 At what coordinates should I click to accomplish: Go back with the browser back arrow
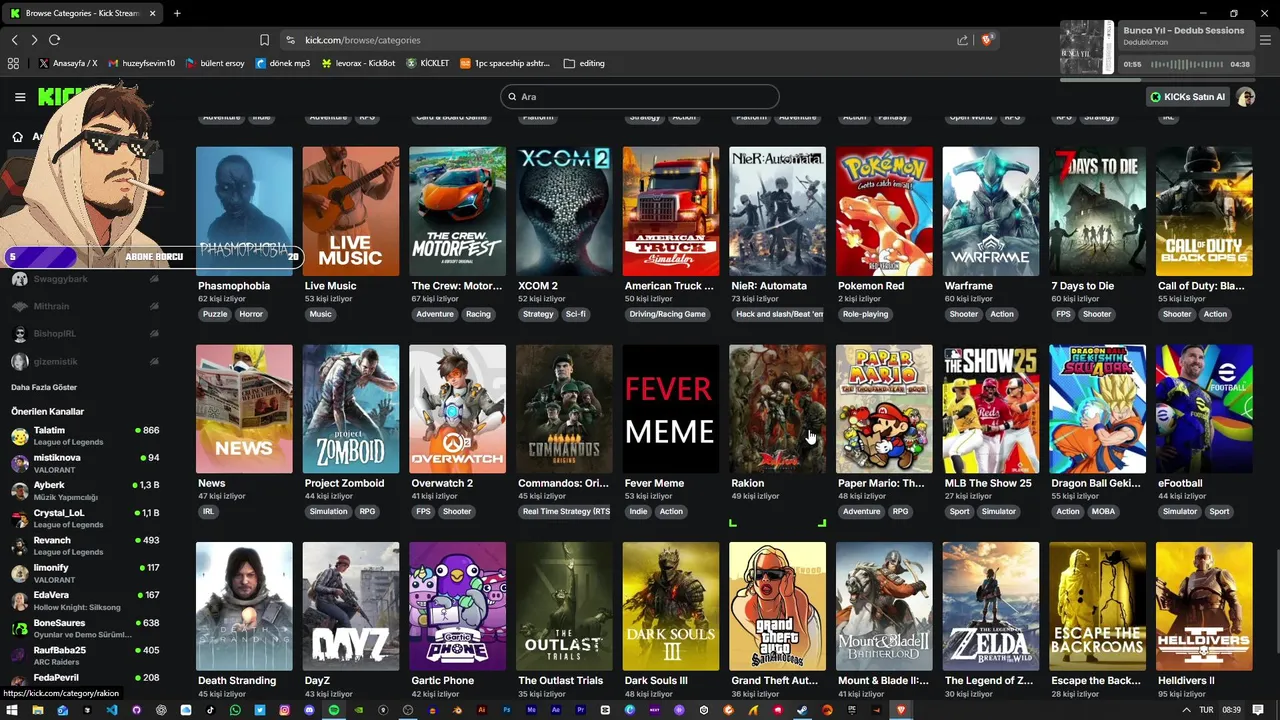(x=14, y=40)
